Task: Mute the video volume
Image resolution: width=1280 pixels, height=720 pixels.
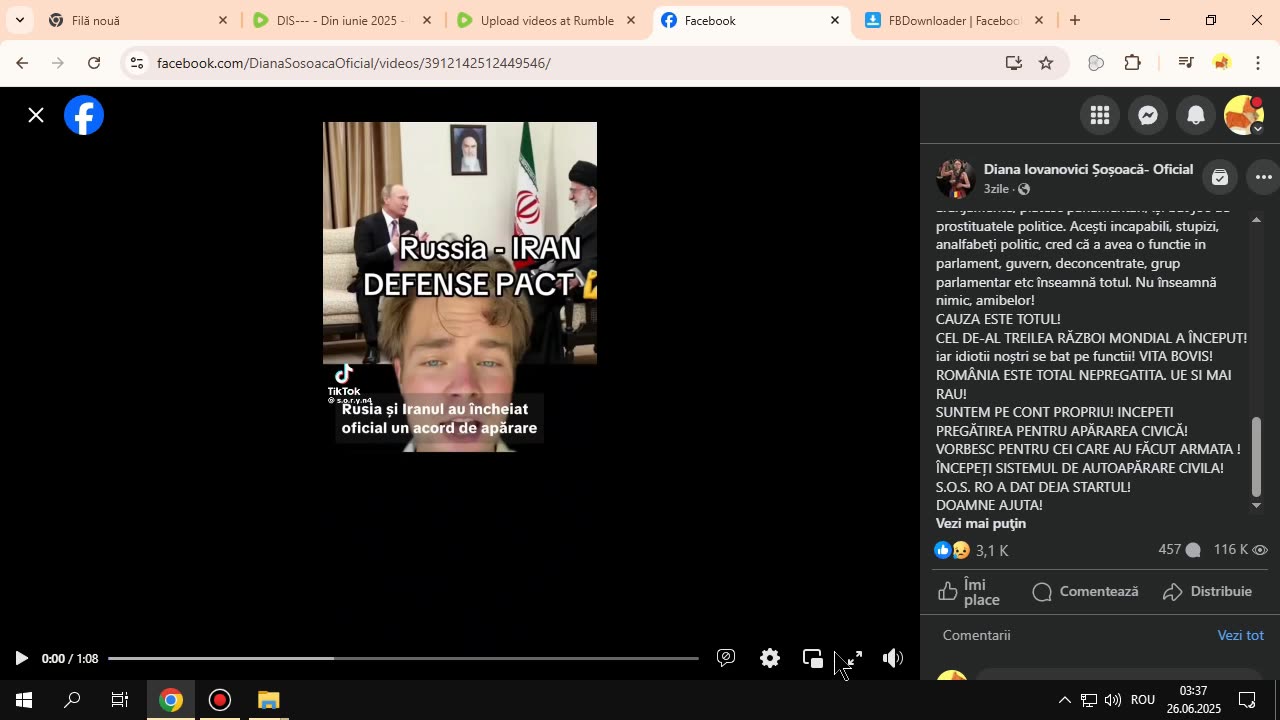Action: 893,658
